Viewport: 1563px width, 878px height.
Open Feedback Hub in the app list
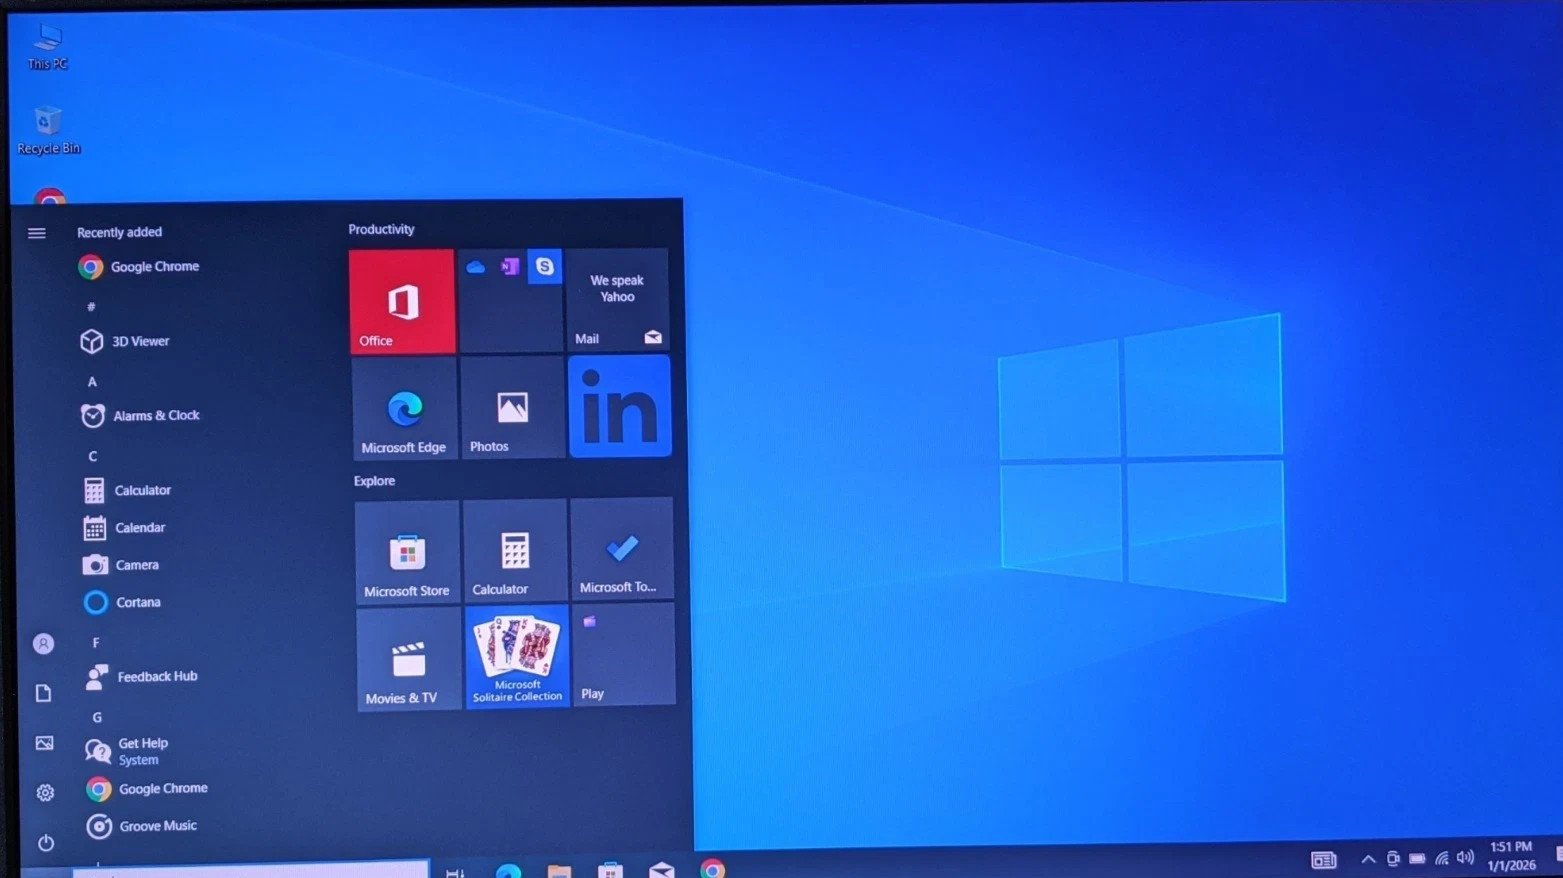click(x=142, y=677)
